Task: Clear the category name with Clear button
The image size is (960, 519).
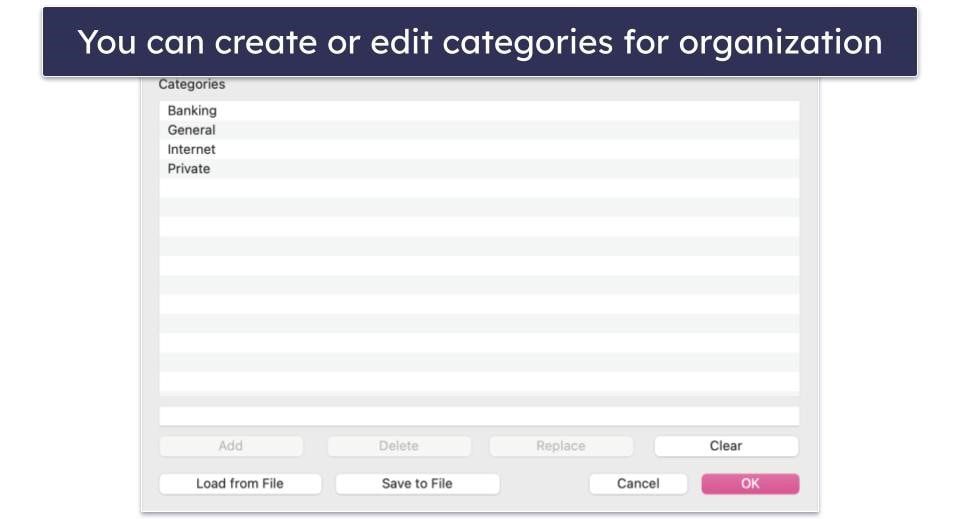Action: (x=726, y=446)
